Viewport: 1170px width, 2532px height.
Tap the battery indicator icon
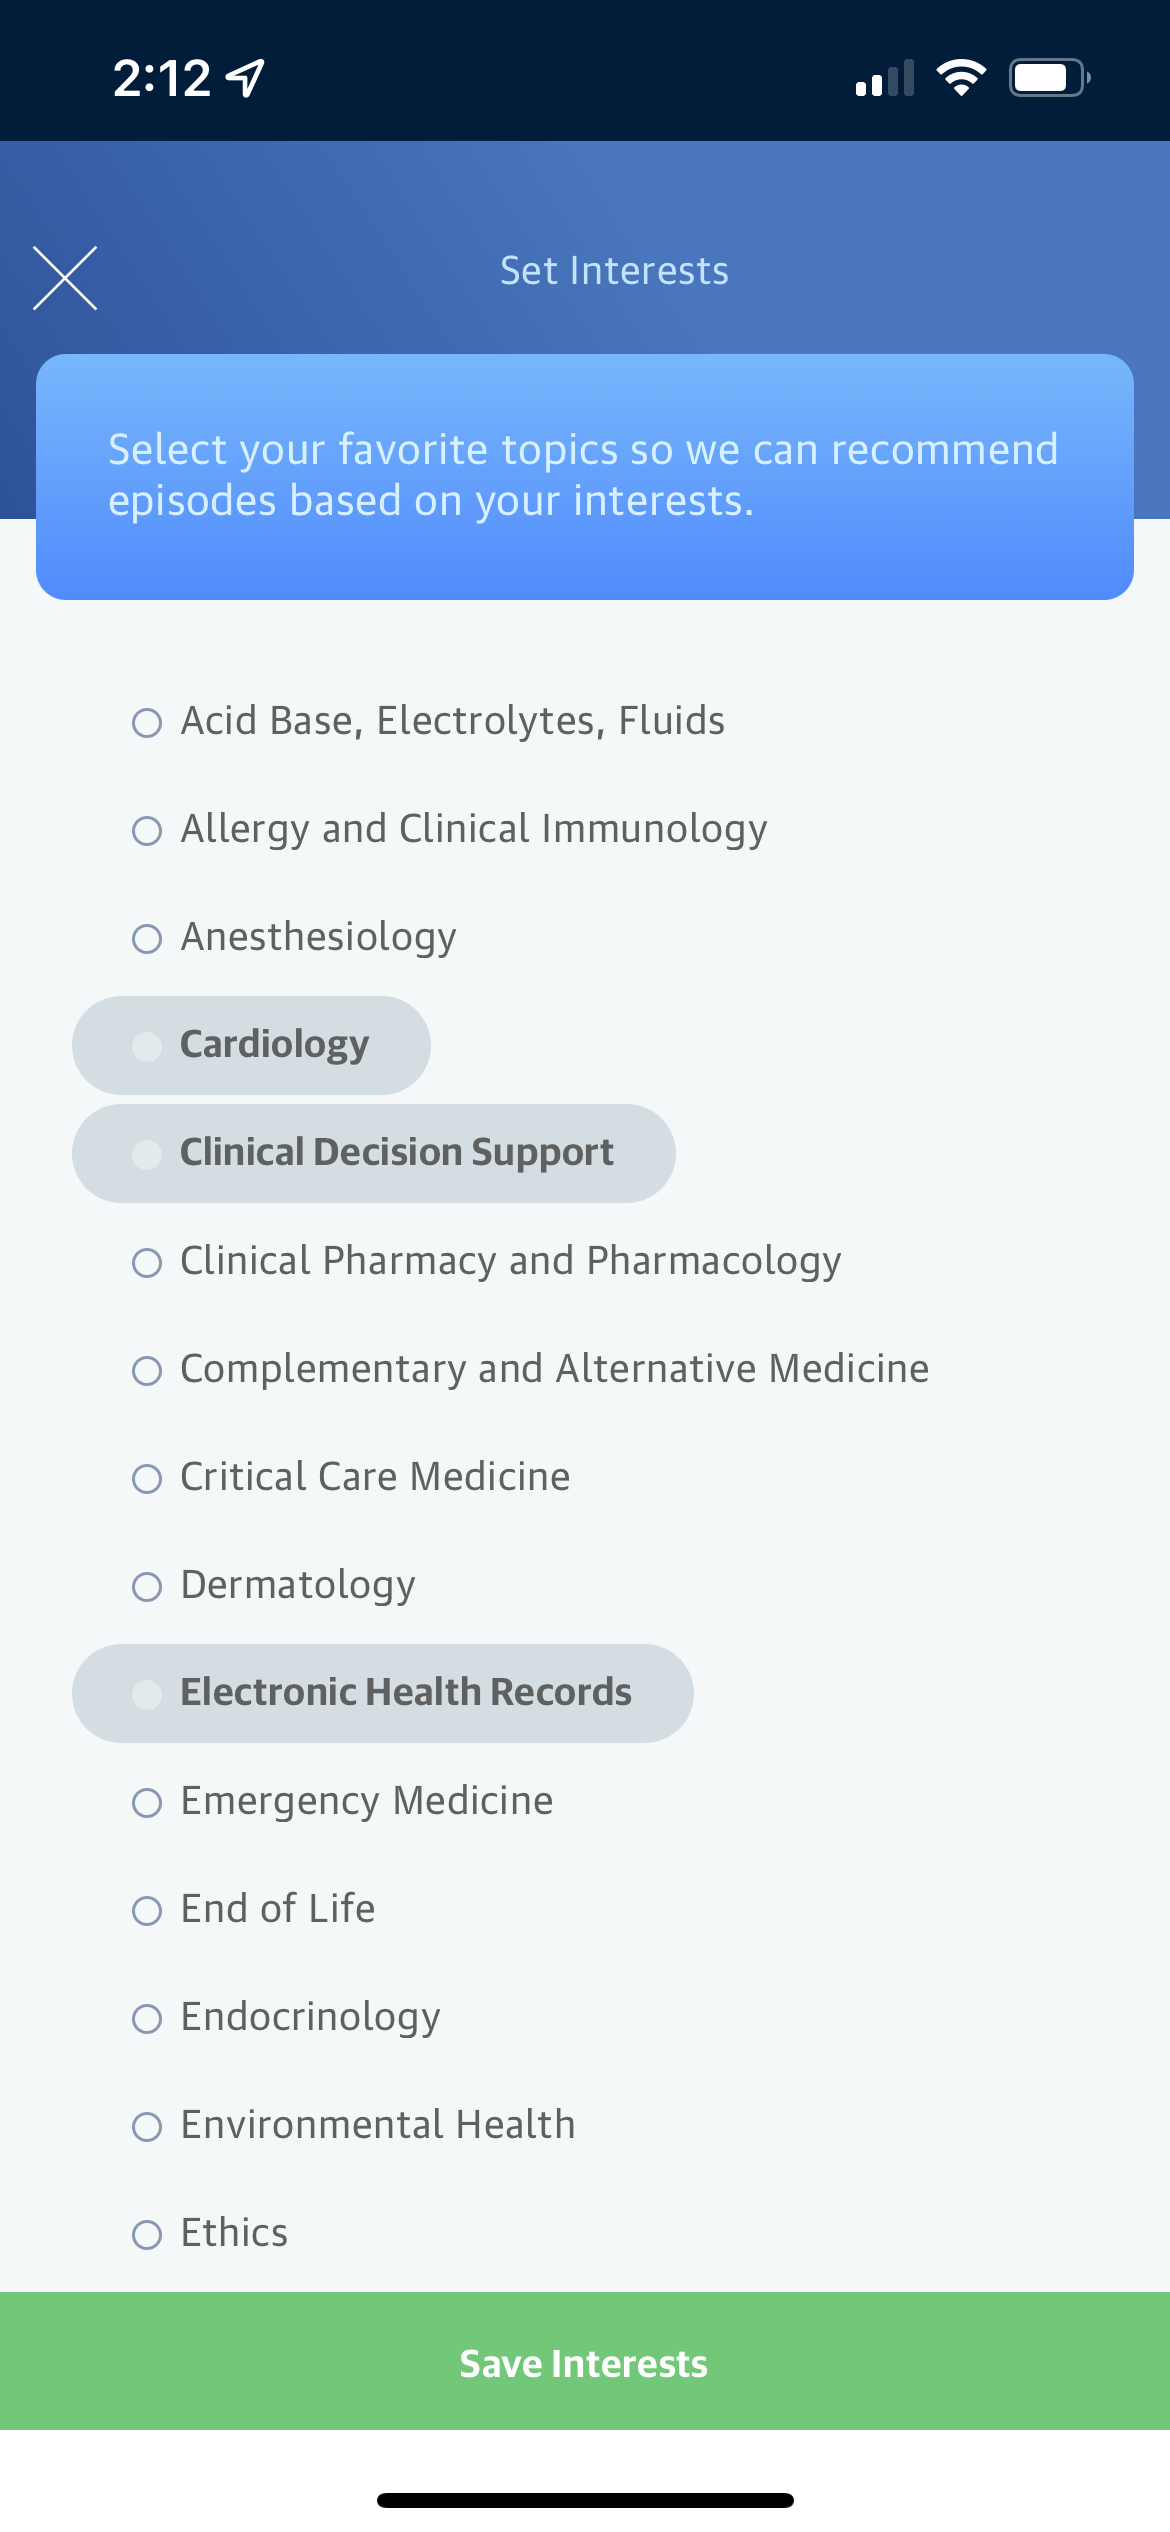pos(1048,78)
